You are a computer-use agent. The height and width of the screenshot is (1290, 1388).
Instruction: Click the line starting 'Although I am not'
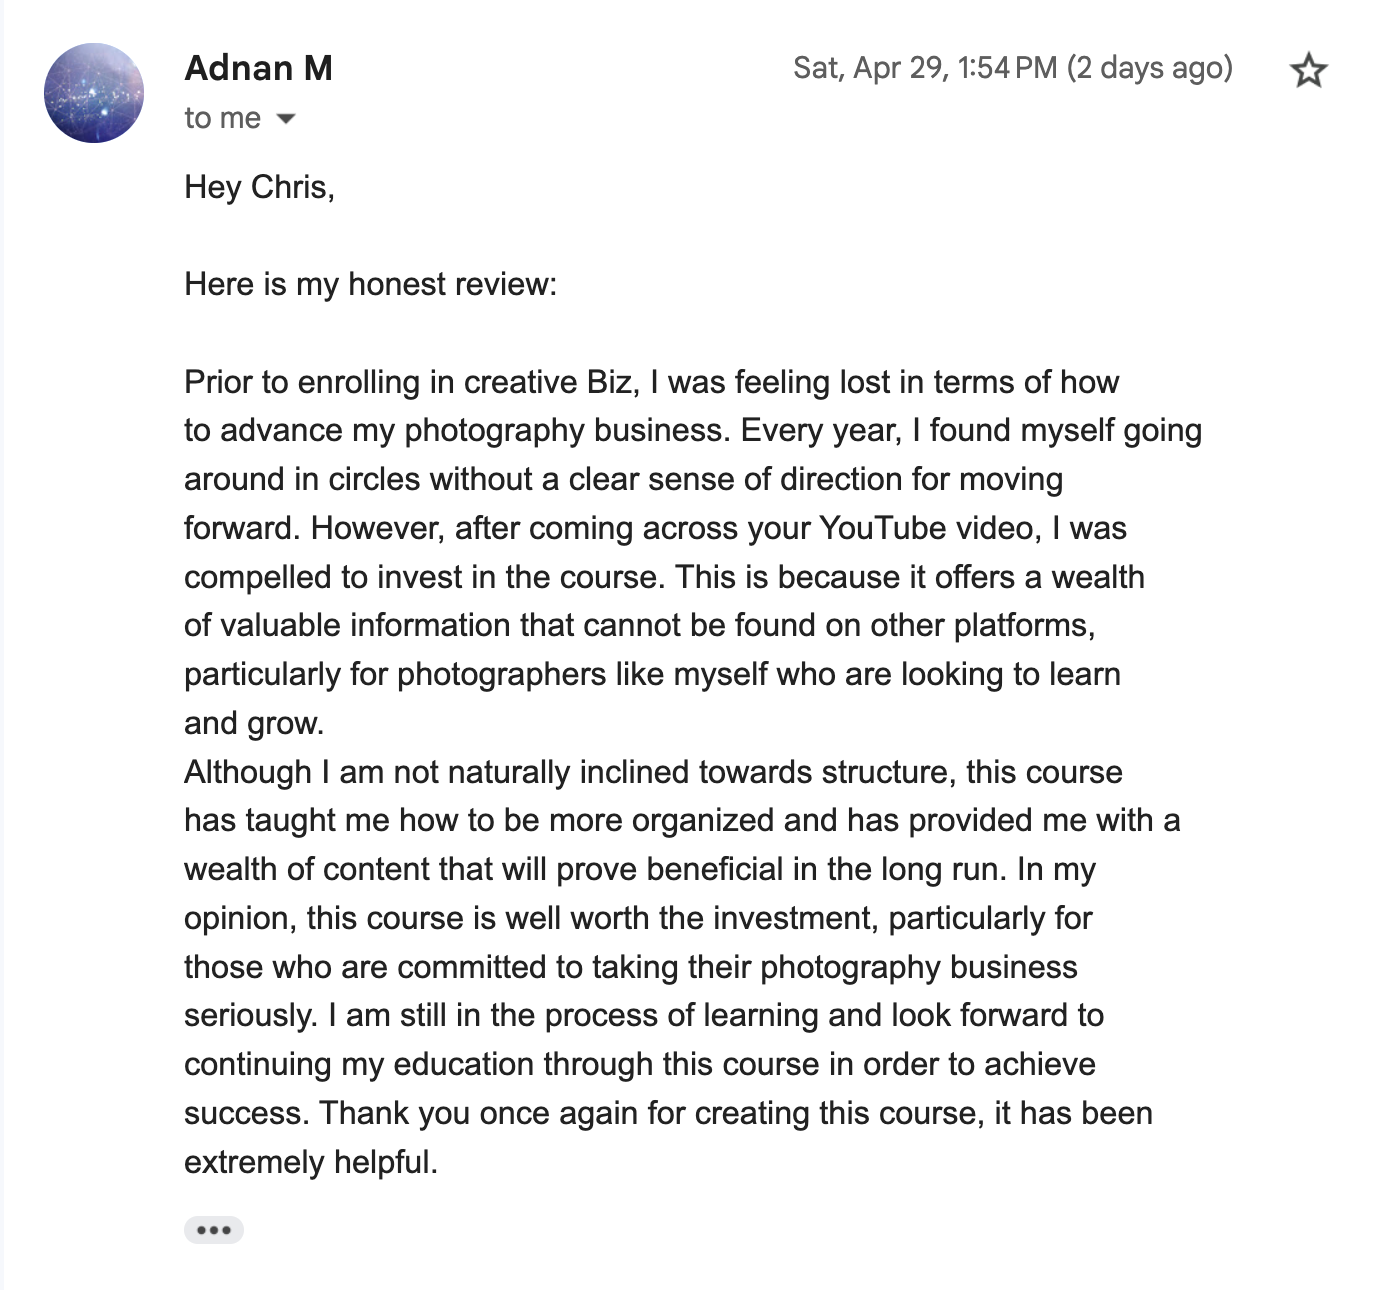(653, 772)
